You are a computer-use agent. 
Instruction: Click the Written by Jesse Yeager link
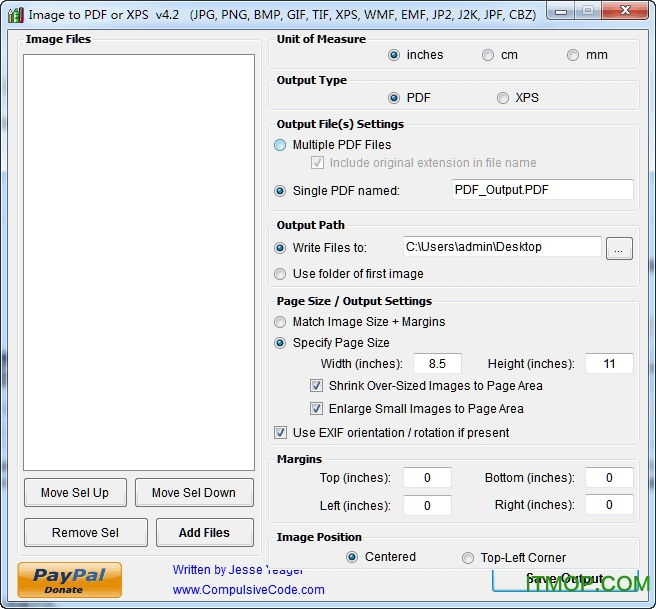point(238,570)
